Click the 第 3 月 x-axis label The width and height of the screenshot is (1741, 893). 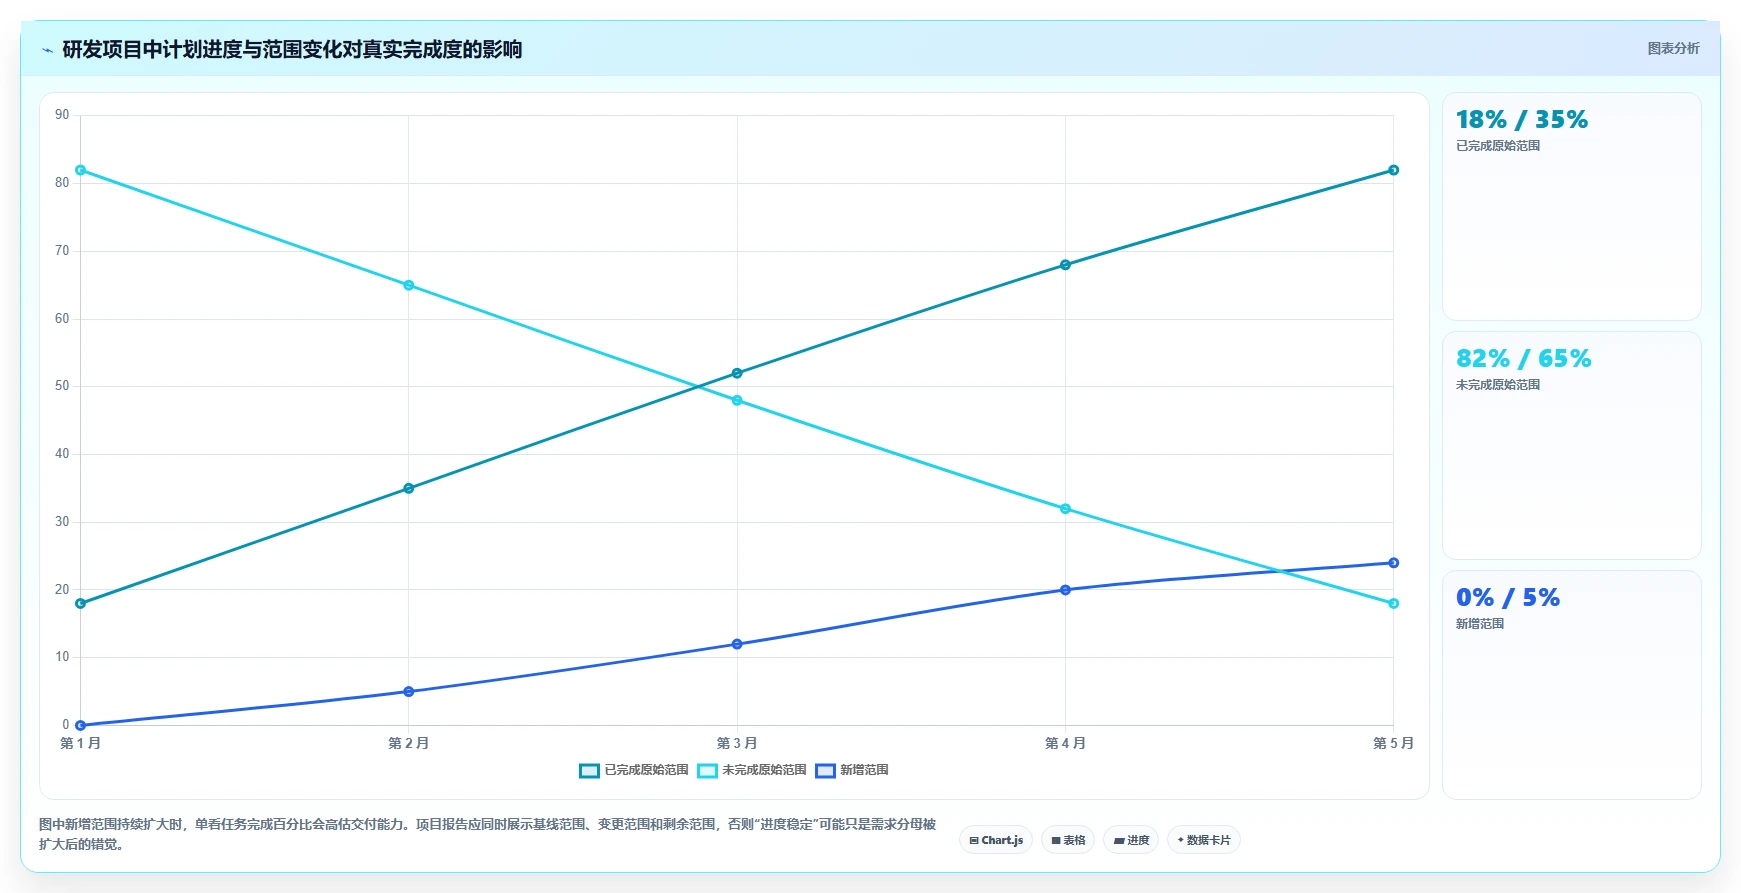[737, 743]
